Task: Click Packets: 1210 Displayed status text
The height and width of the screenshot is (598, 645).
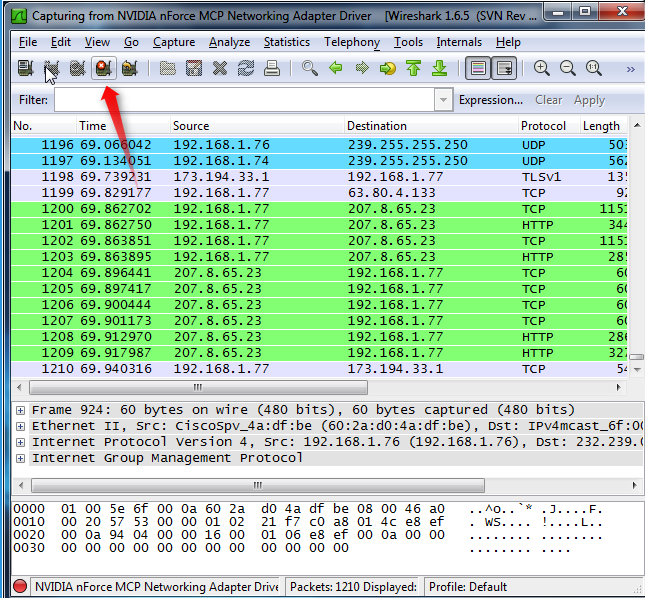Action: tap(353, 586)
